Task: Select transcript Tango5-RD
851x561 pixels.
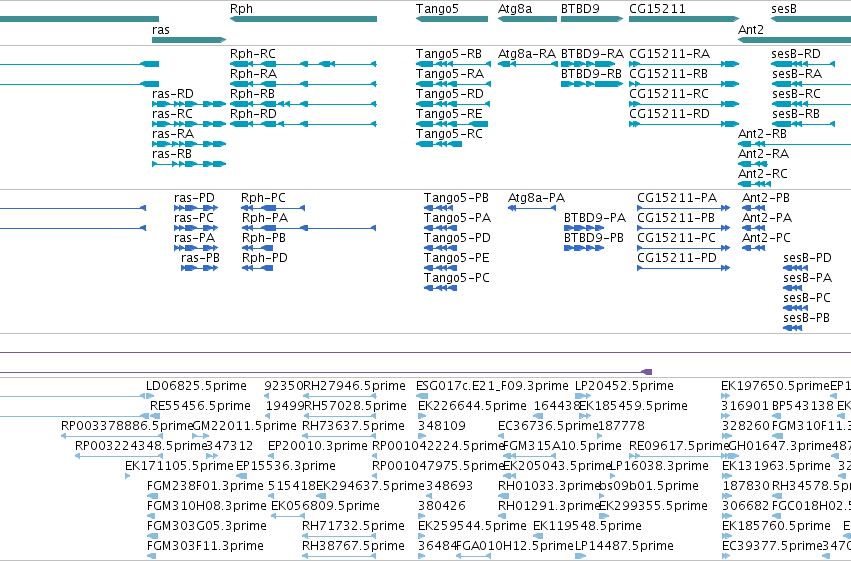Action: [x=453, y=104]
